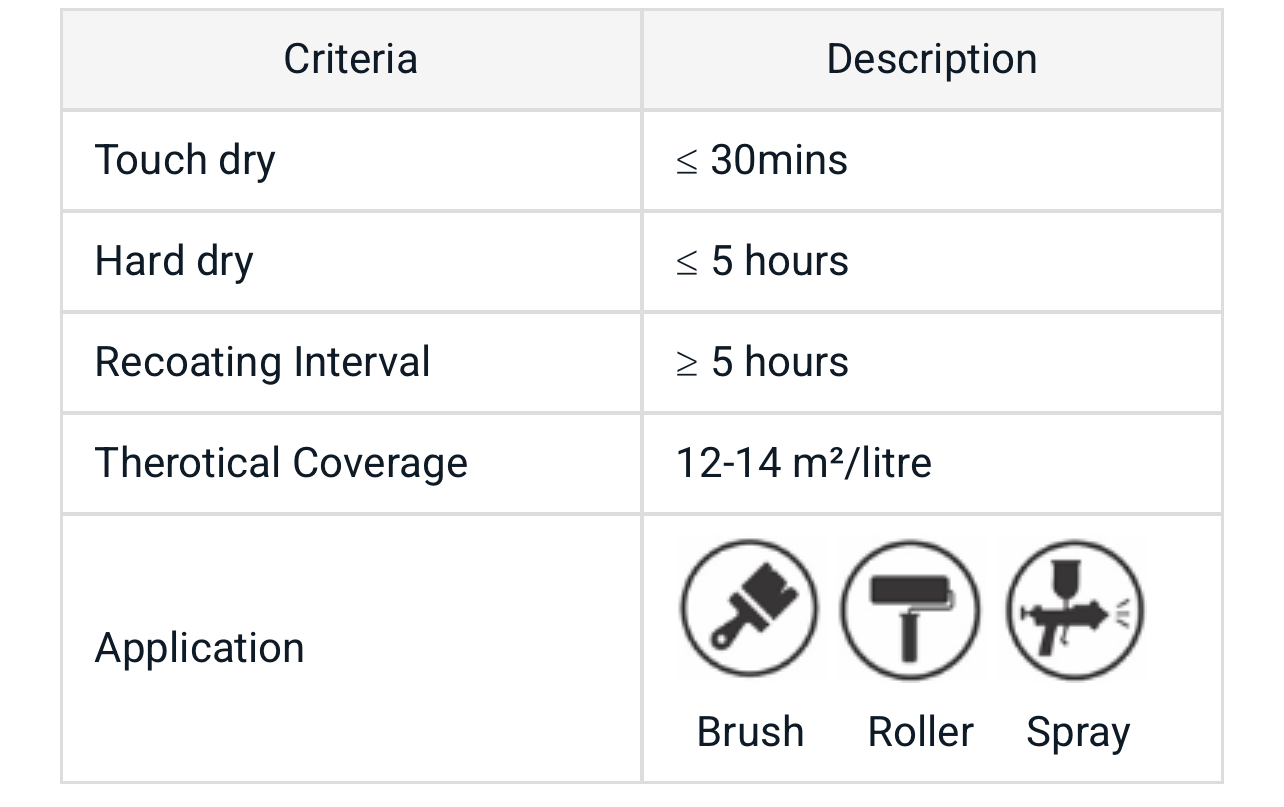Click the less-than-or-equal symbol beside 30mins
Screen dimensions: 1284x807
tap(686, 162)
